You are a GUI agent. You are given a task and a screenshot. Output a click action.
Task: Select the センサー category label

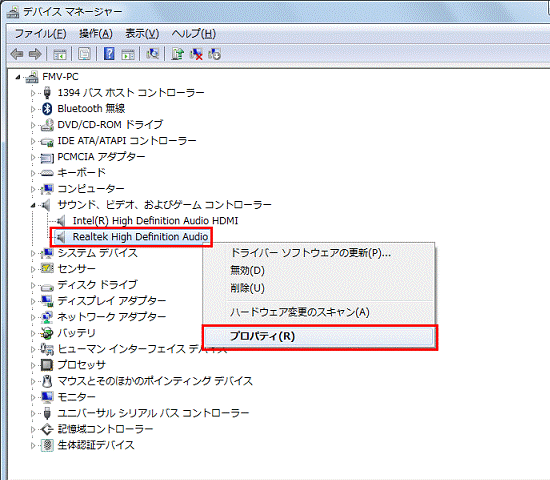[x=76, y=269]
